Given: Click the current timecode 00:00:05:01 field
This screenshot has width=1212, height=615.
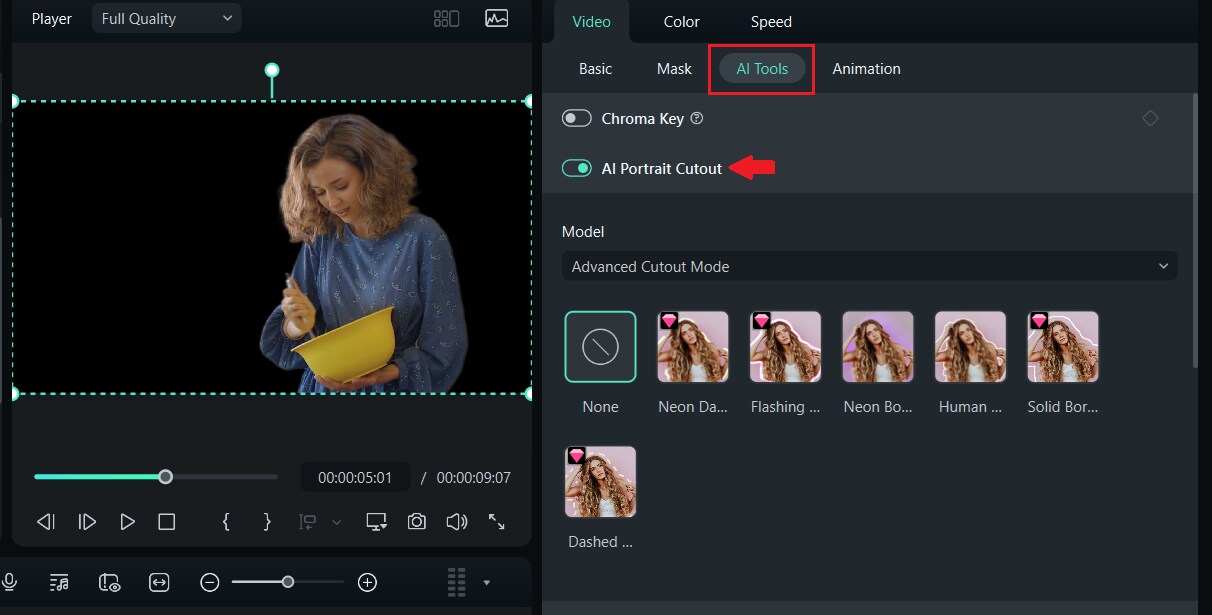Looking at the screenshot, I should [x=355, y=478].
